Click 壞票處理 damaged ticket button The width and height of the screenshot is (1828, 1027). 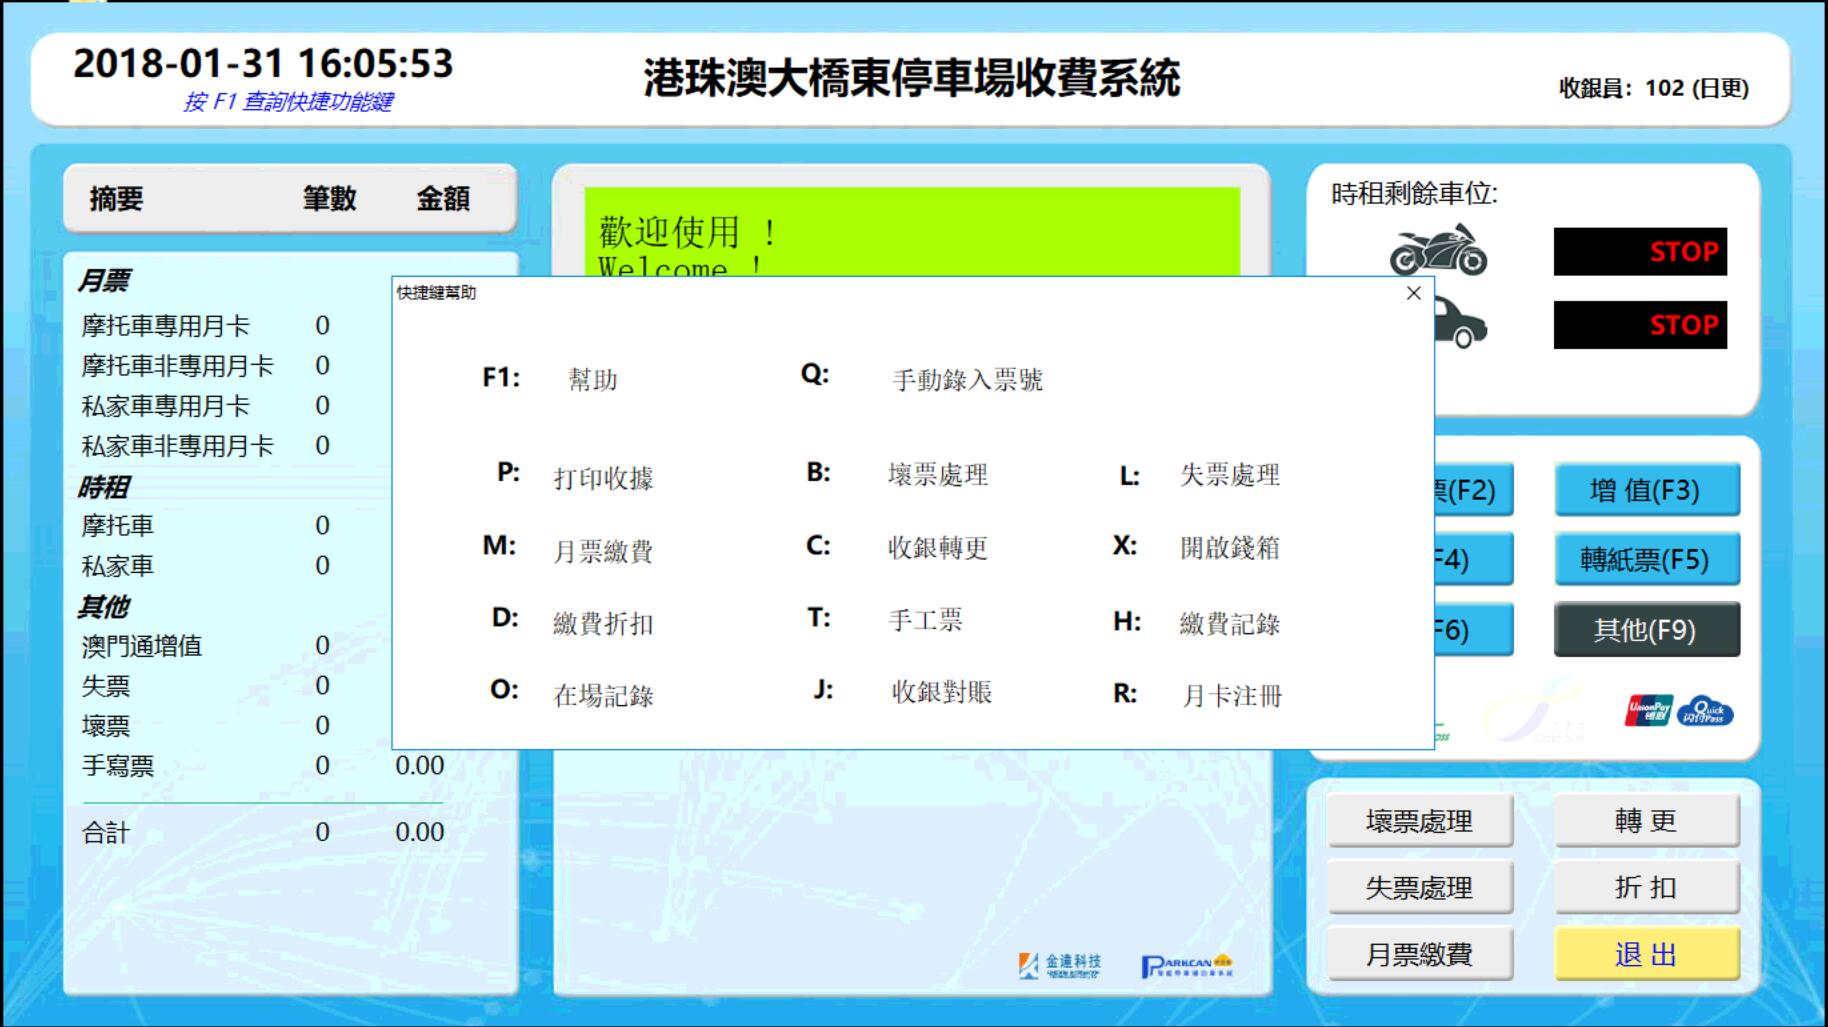[x=1419, y=820]
